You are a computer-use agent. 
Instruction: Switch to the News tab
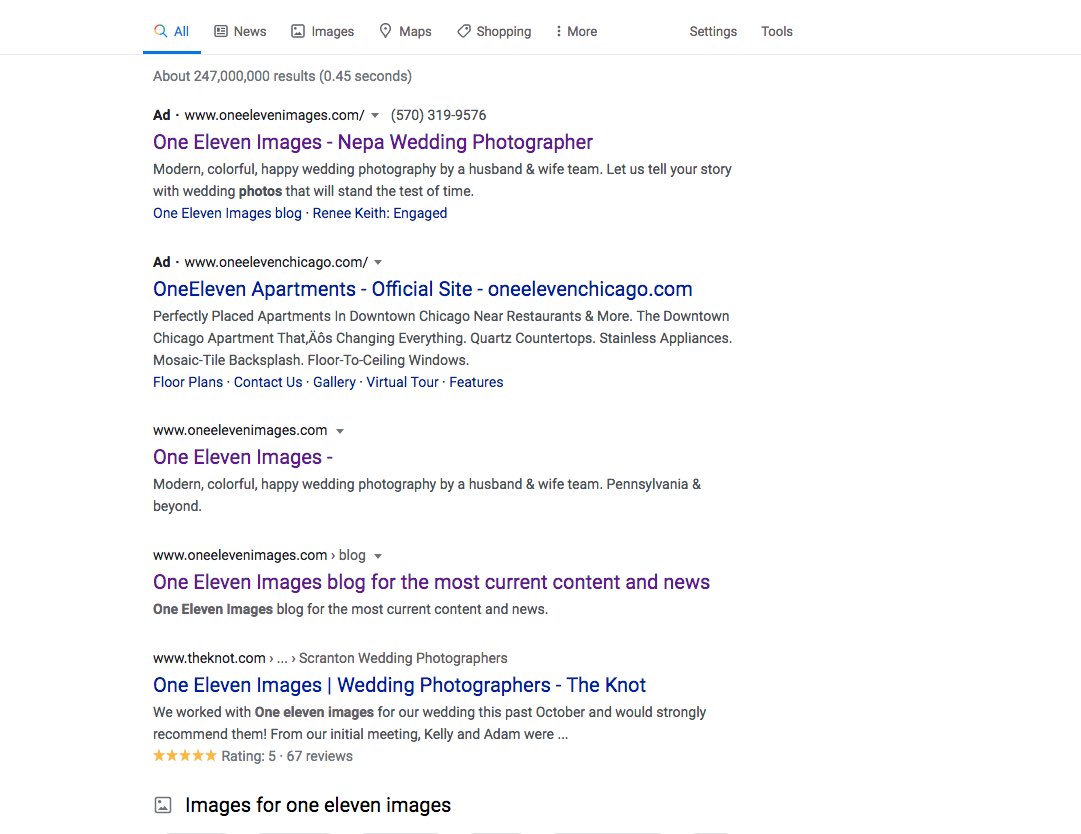click(x=240, y=31)
